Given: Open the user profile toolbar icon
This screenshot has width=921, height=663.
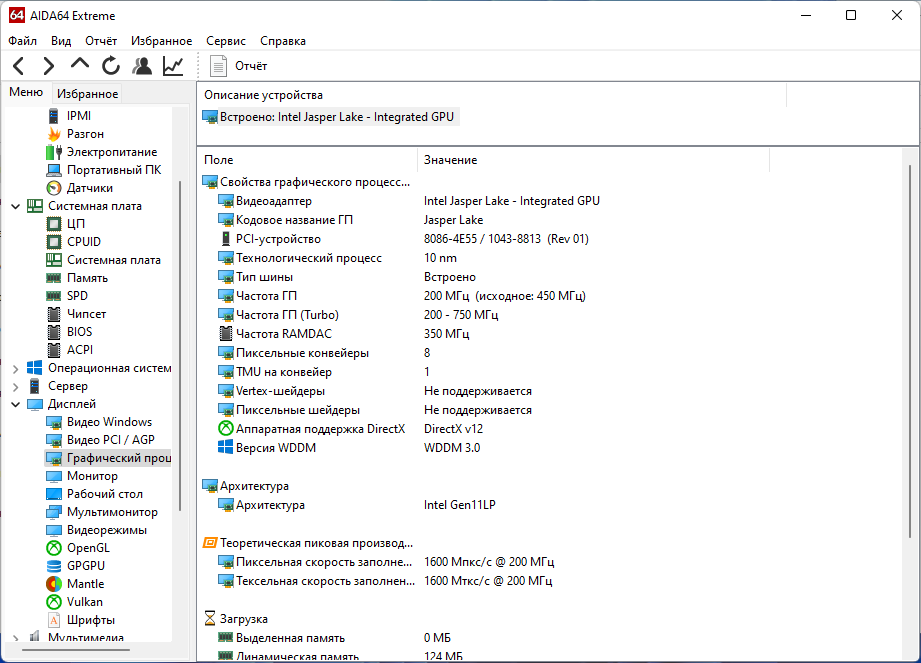Looking at the screenshot, I should click(x=142, y=65).
